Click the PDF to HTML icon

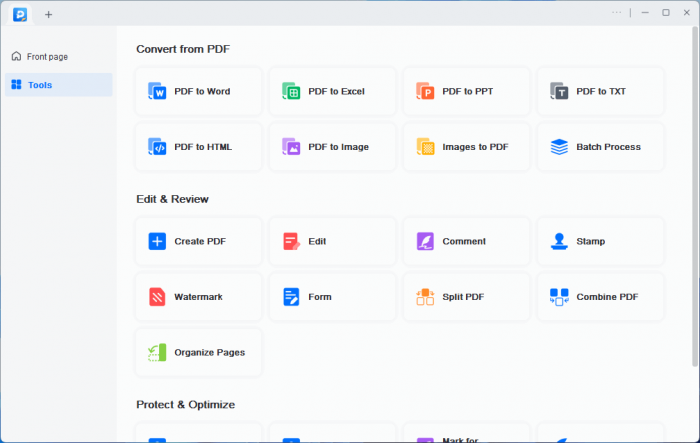point(157,146)
